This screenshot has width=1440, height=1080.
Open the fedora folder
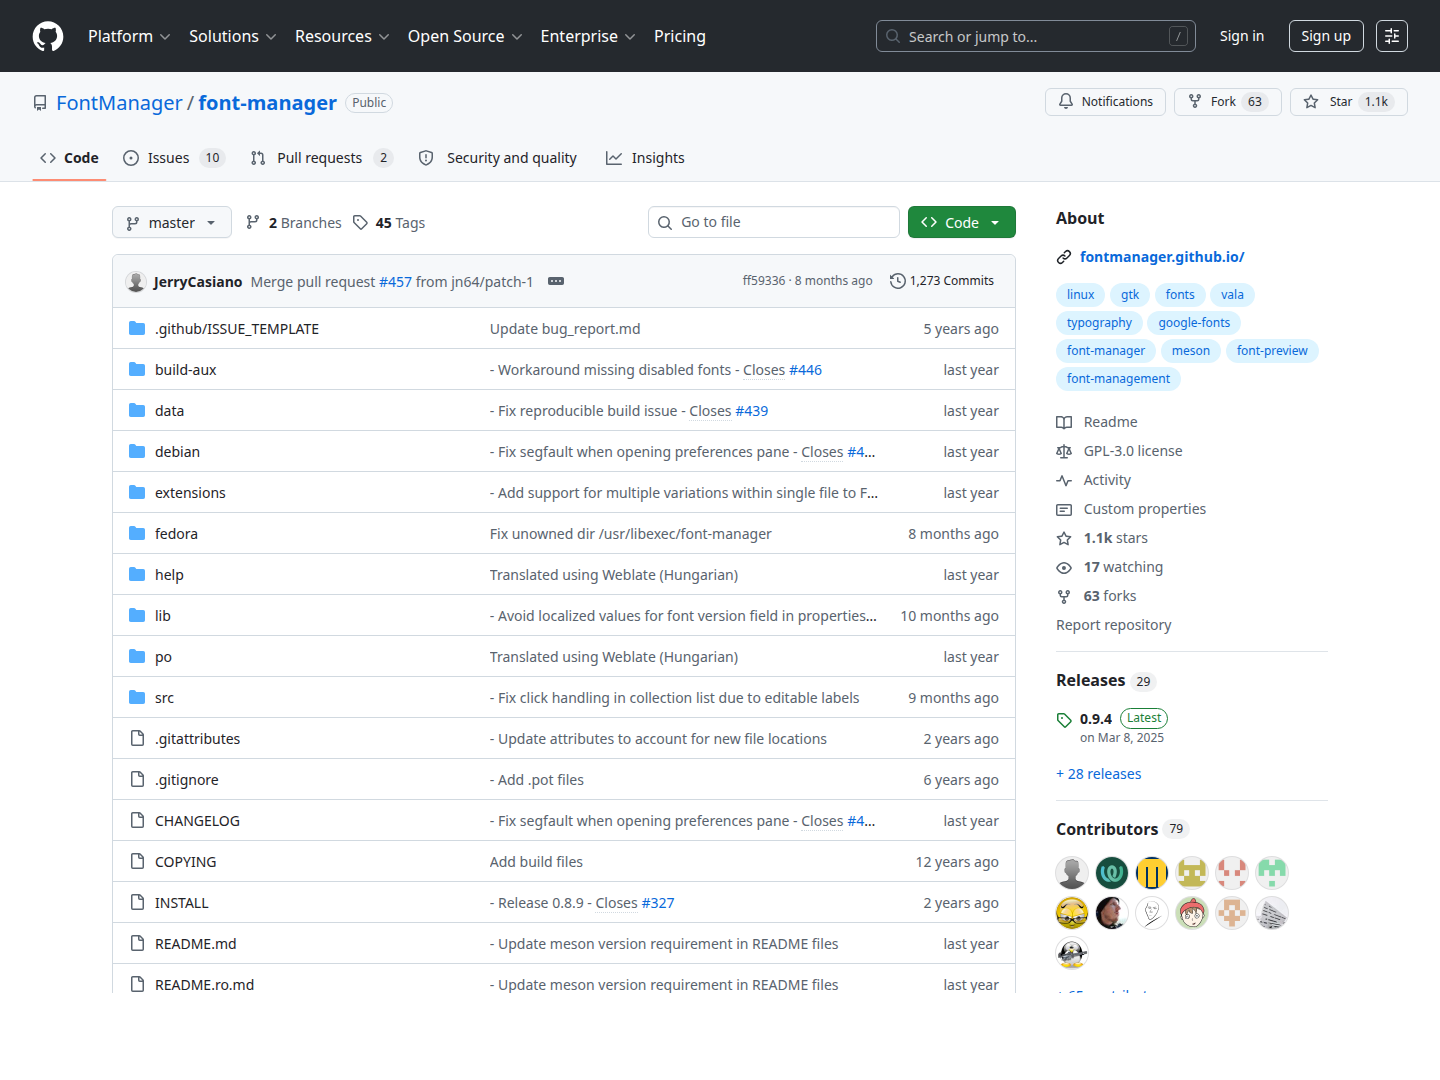click(176, 534)
